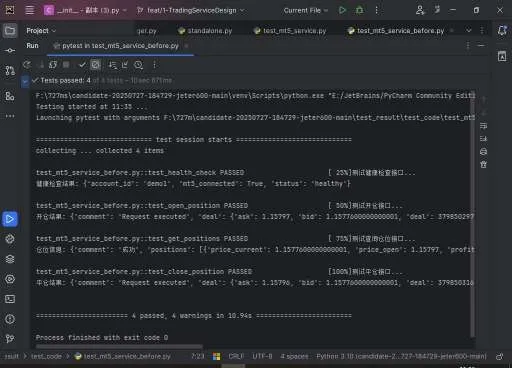Screen dimensions: 512x368
Task: Clear all console output with trash icon
Action: pyautogui.click(x=483, y=164)
